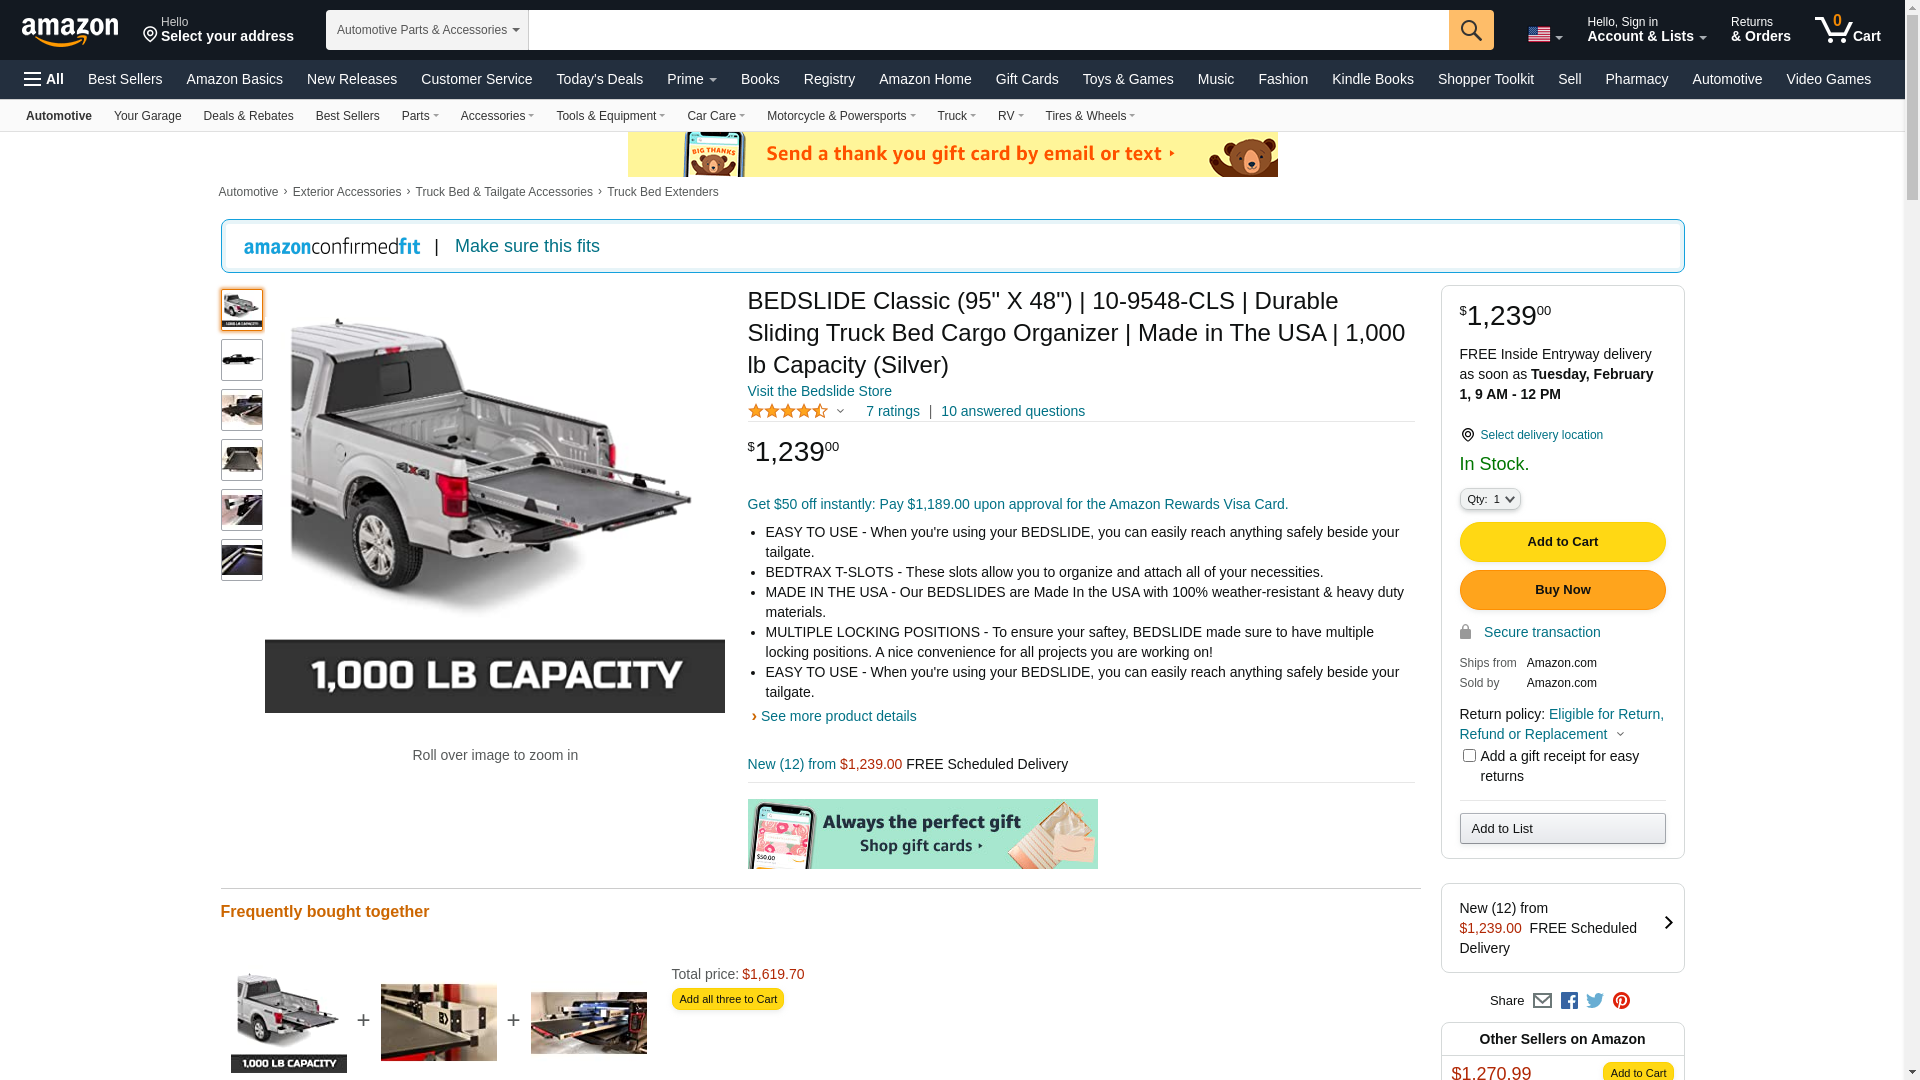
Task: Open the All hamburger menu
Action: point(44,79)
